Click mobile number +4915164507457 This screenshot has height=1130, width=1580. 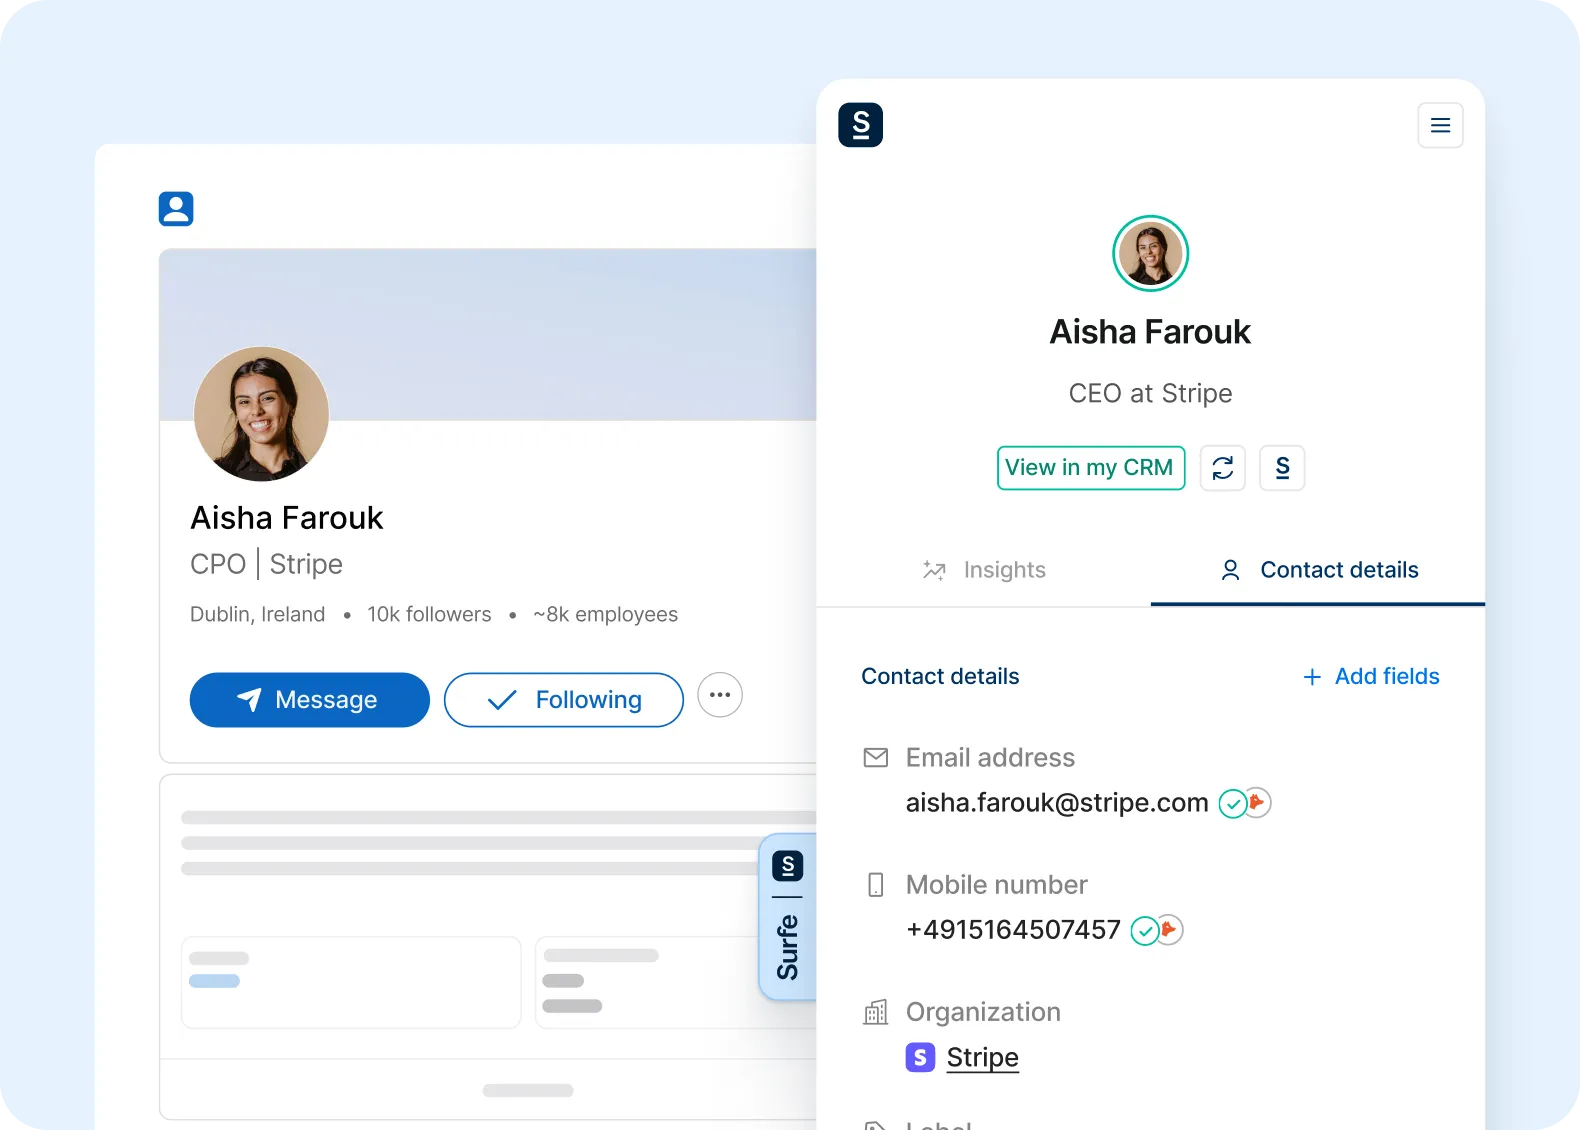[x=1013, y=930]
